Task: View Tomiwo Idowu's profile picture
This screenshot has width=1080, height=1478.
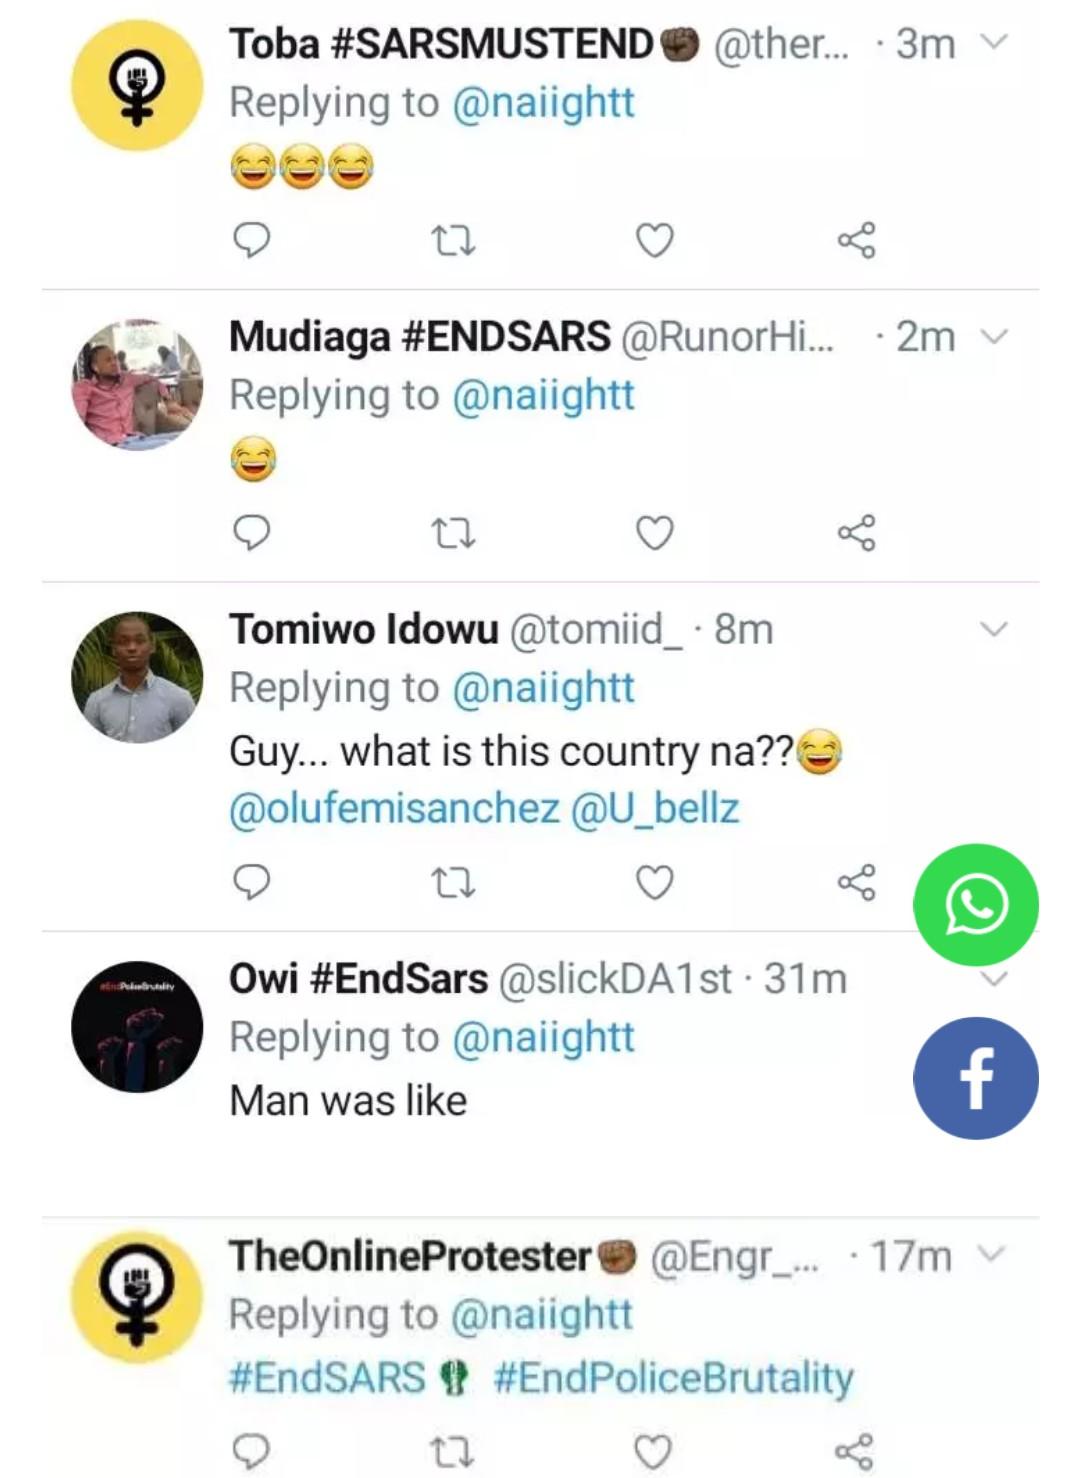Action: click(x=137, y=677)
